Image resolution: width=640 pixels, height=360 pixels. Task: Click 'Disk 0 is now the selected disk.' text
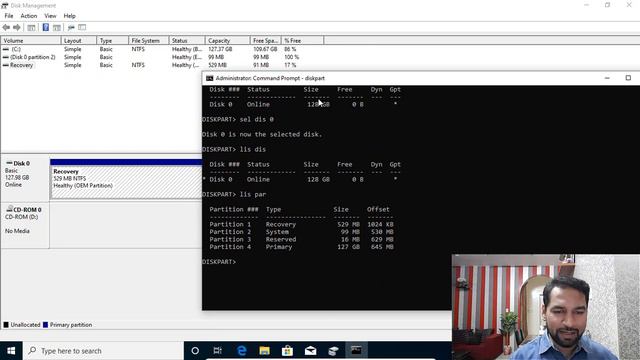(262, 134)
